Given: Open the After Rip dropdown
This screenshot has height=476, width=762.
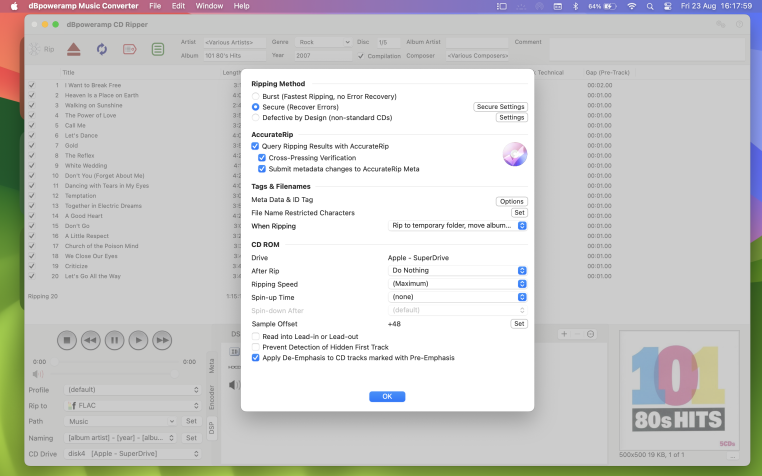Looking at the screenshot, I should point(458,270).
